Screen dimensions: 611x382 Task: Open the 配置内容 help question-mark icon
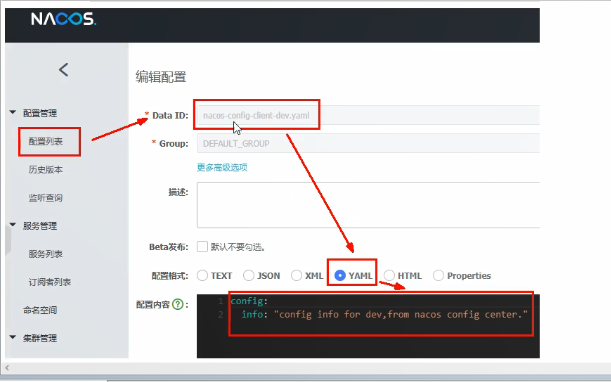pyautogui.click(x=178, y=304)
